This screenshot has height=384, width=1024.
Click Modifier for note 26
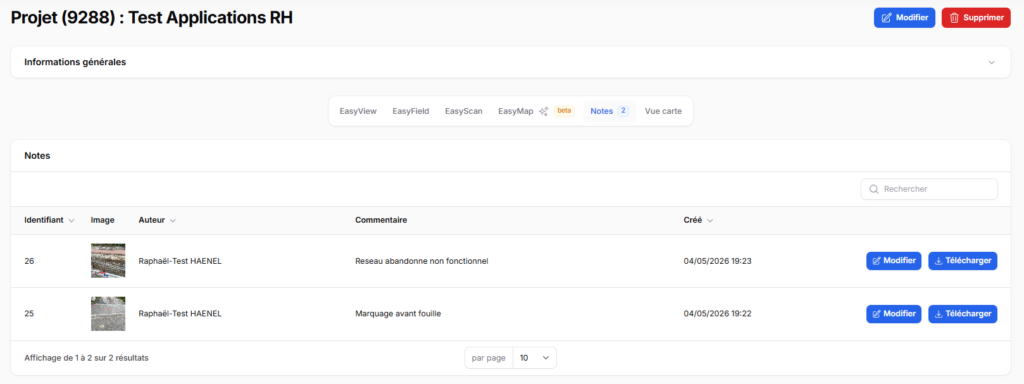[893, 261]
